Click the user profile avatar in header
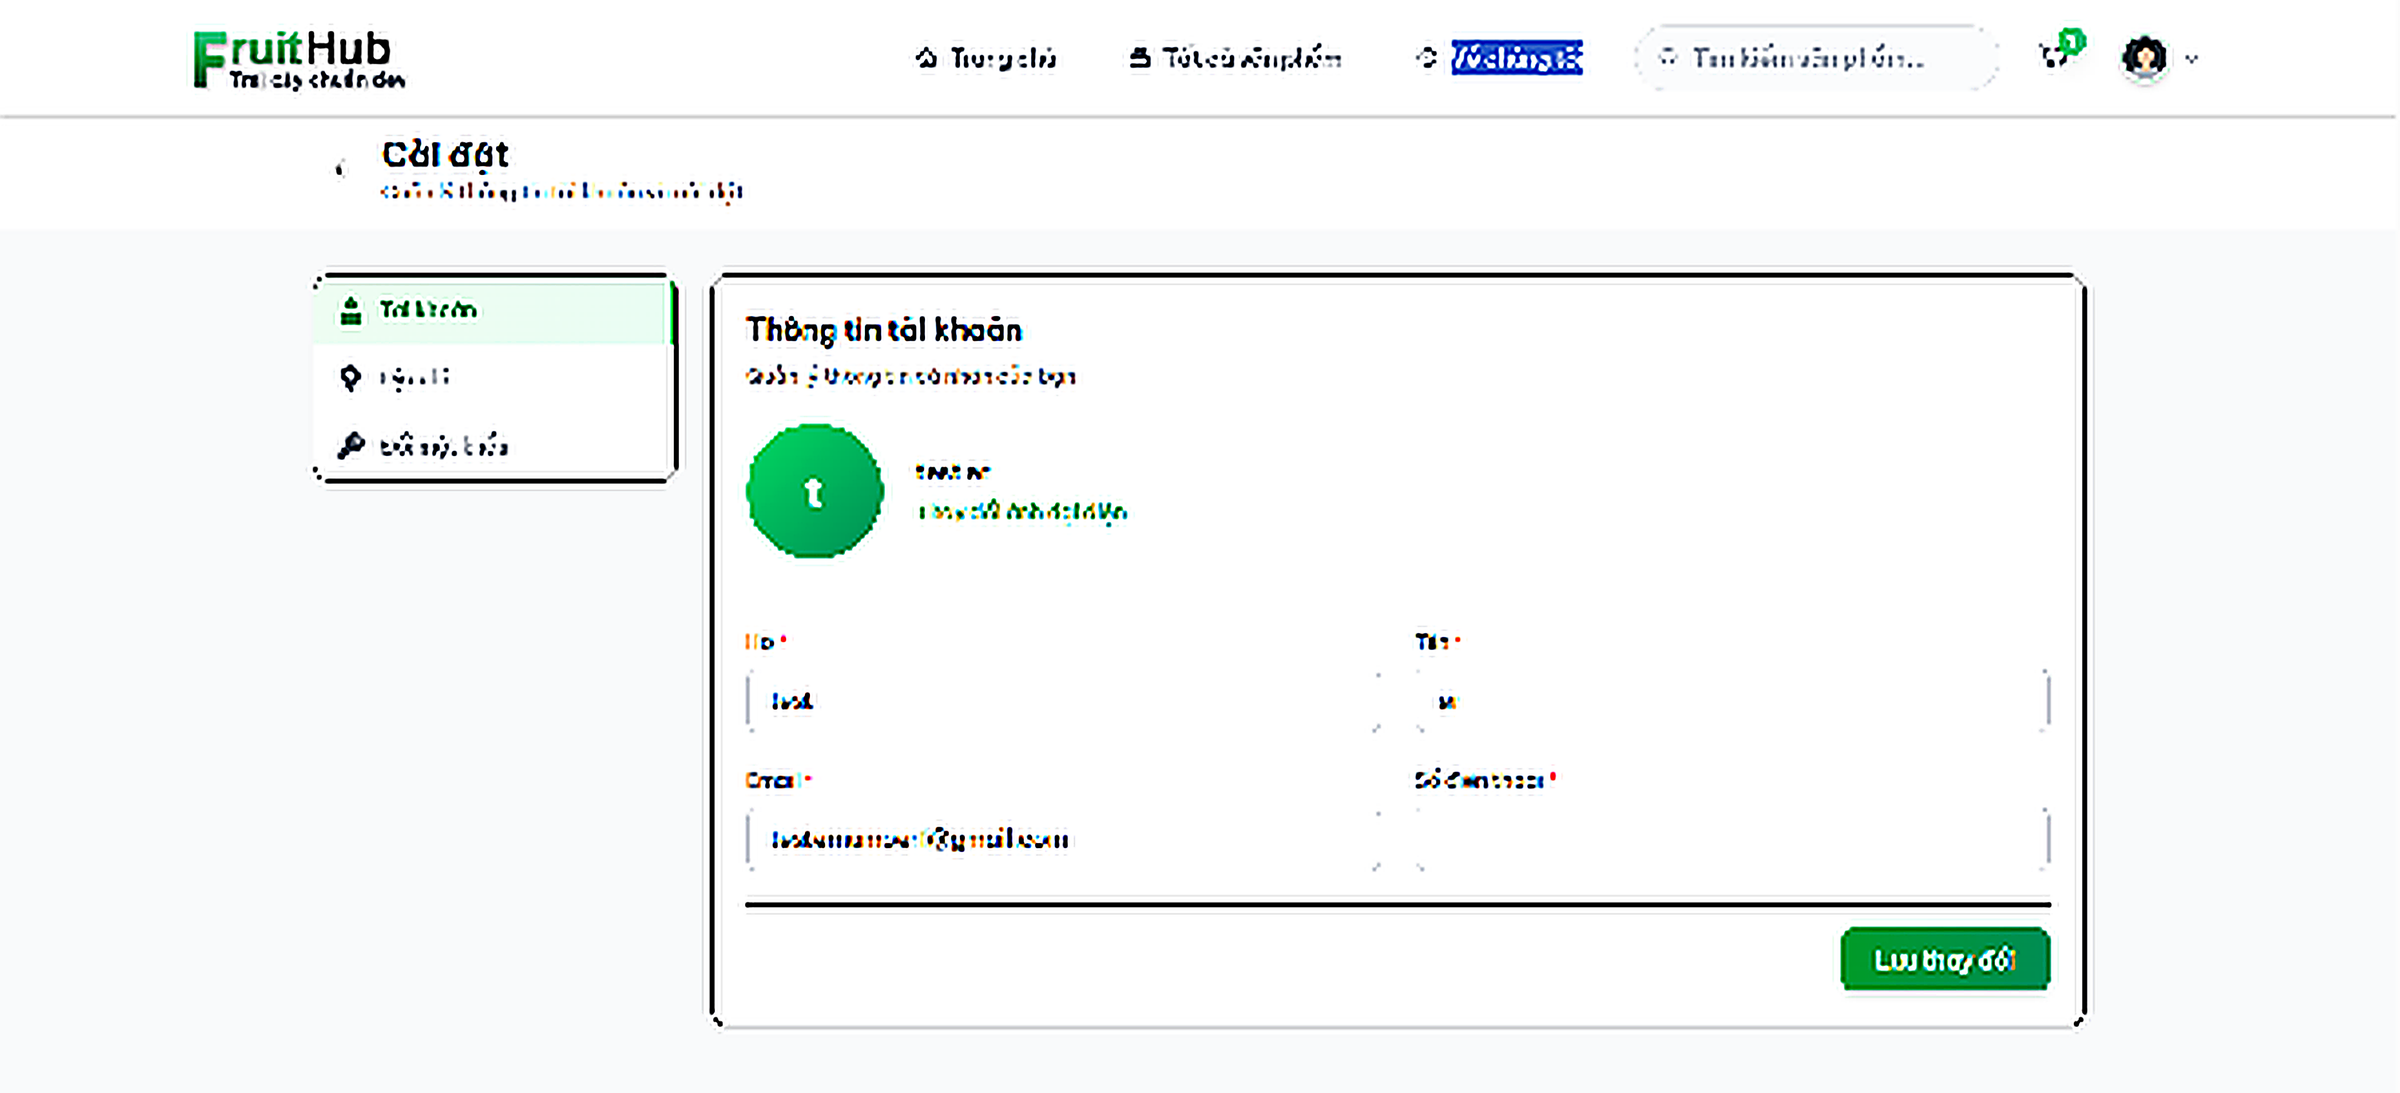 [x=2144, y=58]
